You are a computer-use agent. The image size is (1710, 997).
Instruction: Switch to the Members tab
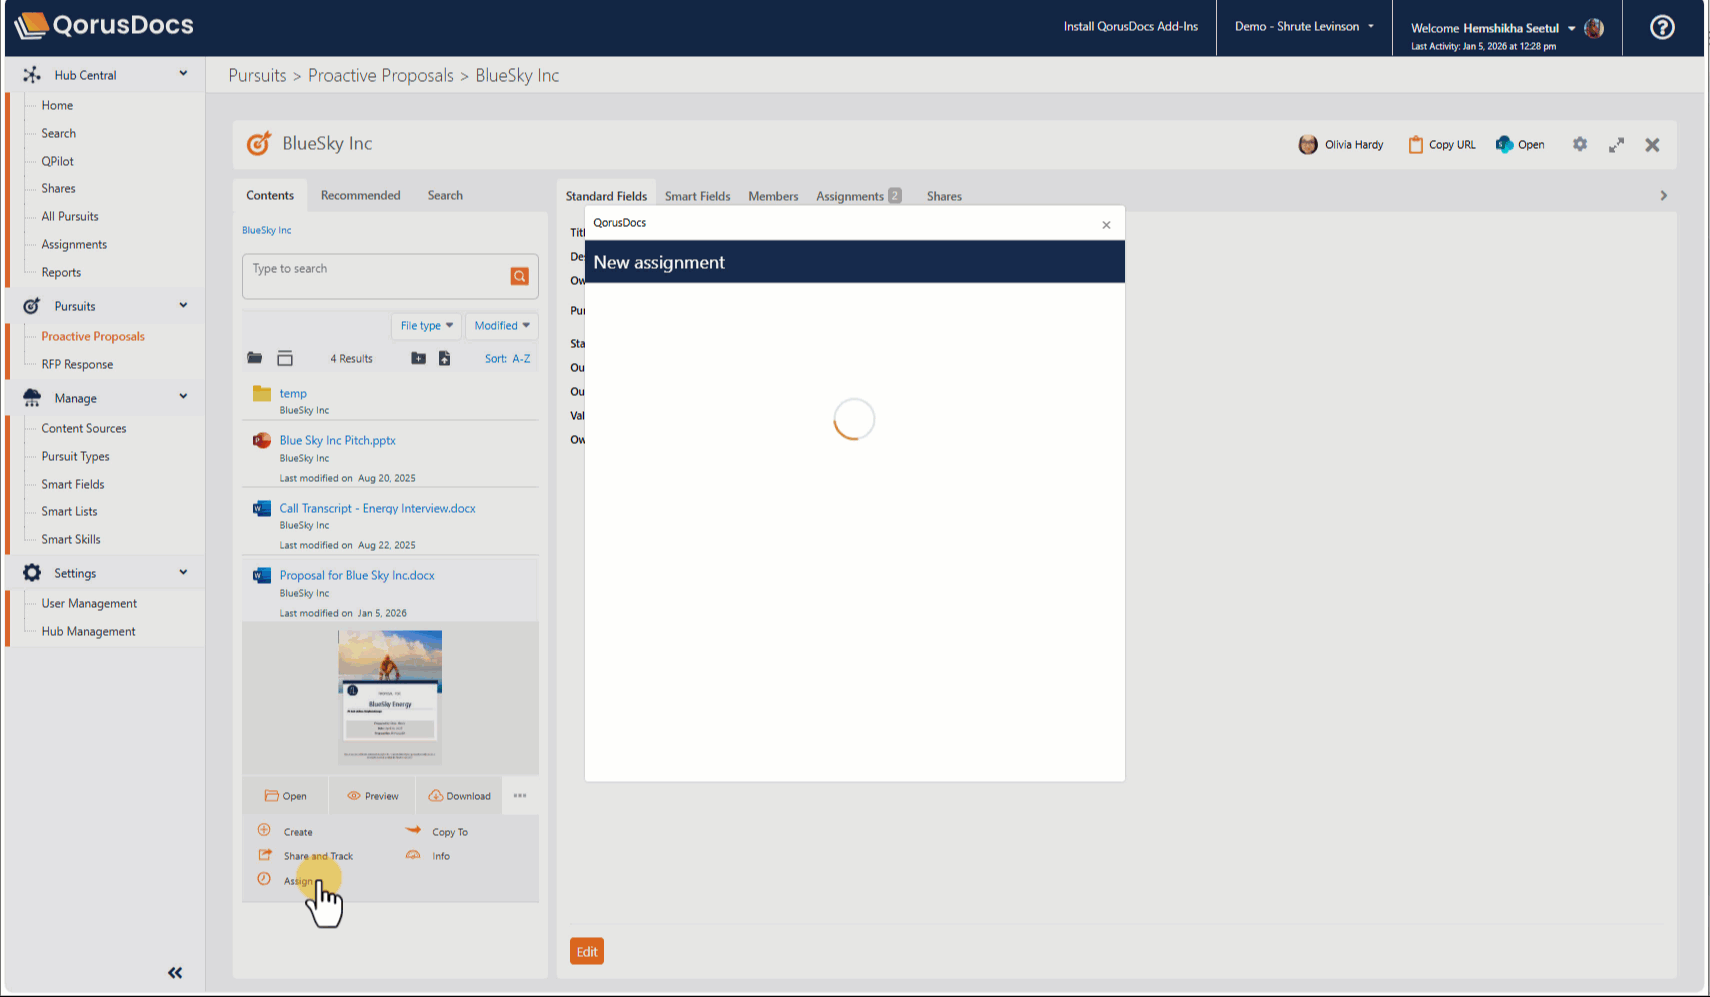tap(773, 196)
